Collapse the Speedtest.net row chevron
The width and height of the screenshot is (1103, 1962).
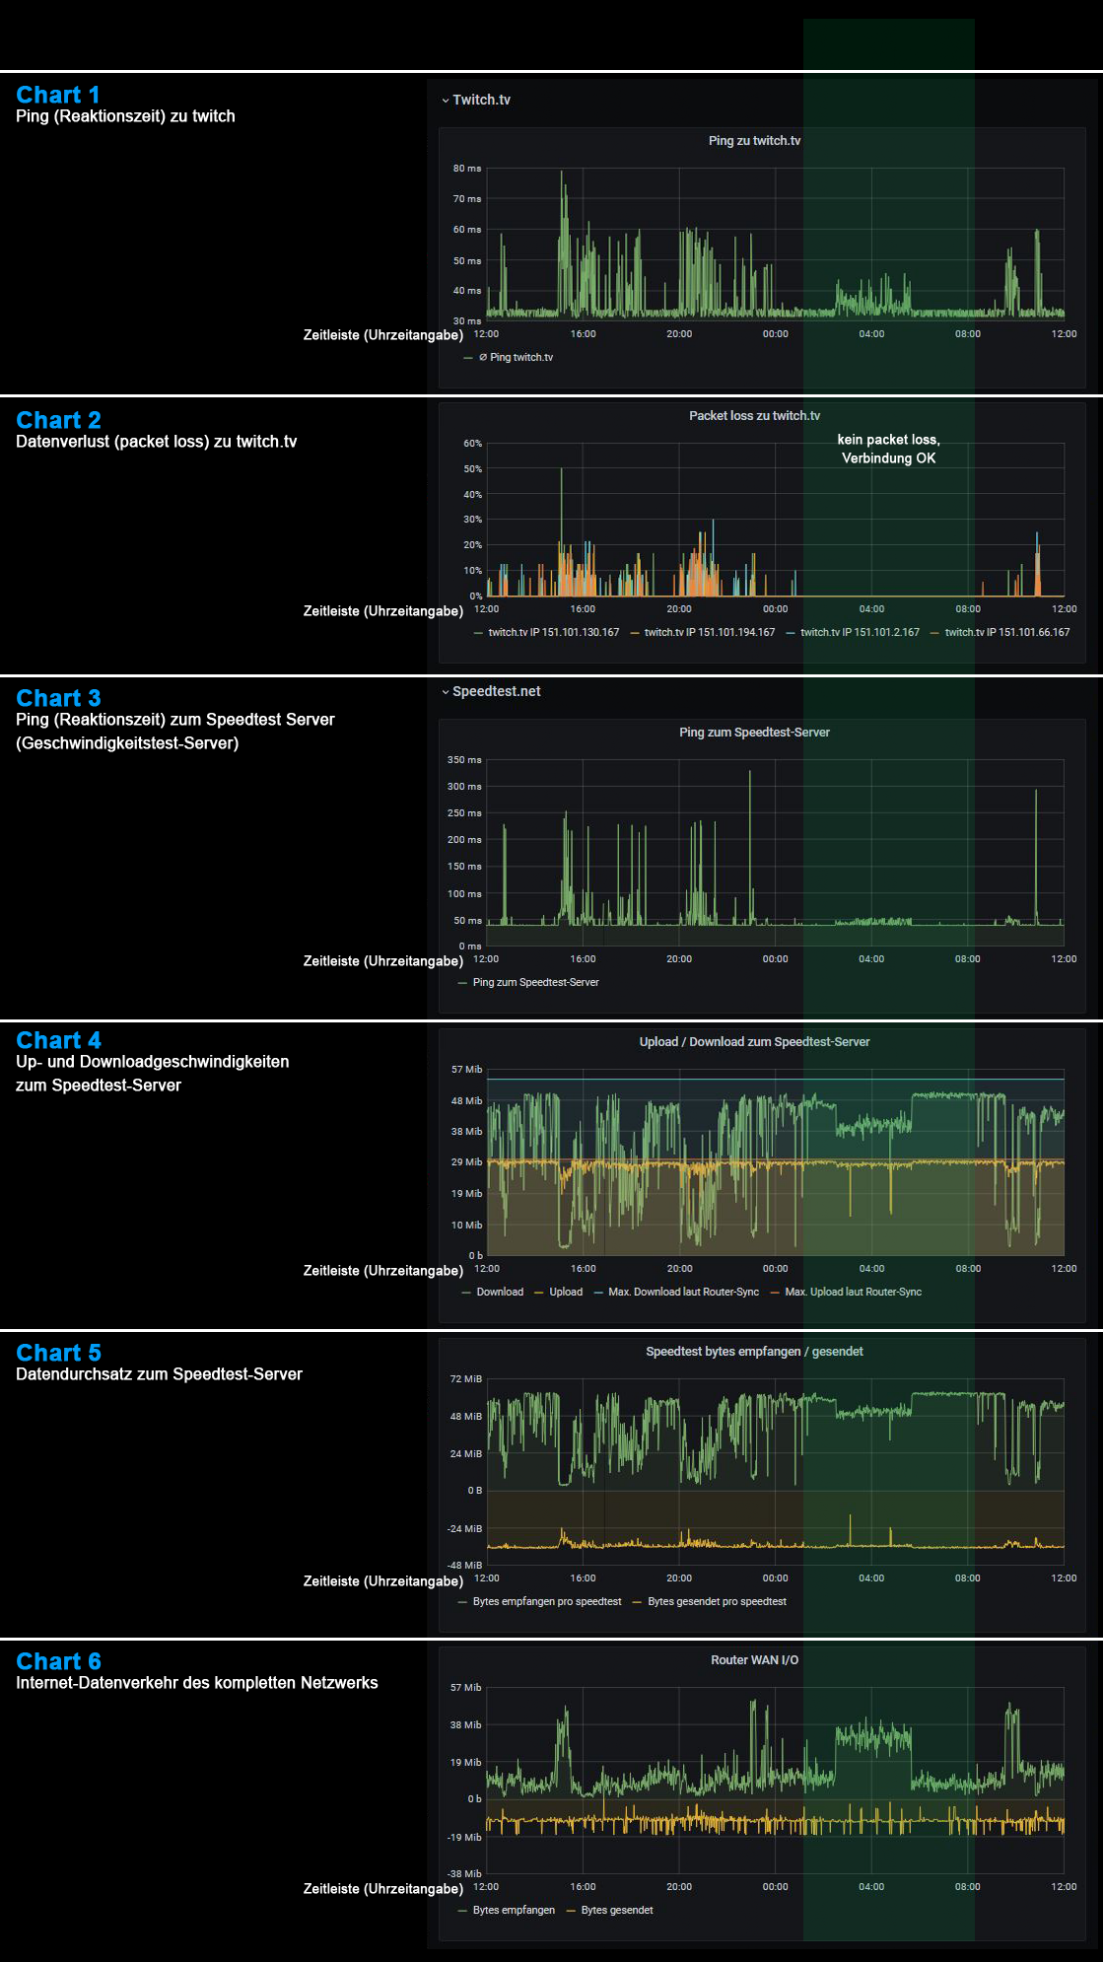[445, 692]
